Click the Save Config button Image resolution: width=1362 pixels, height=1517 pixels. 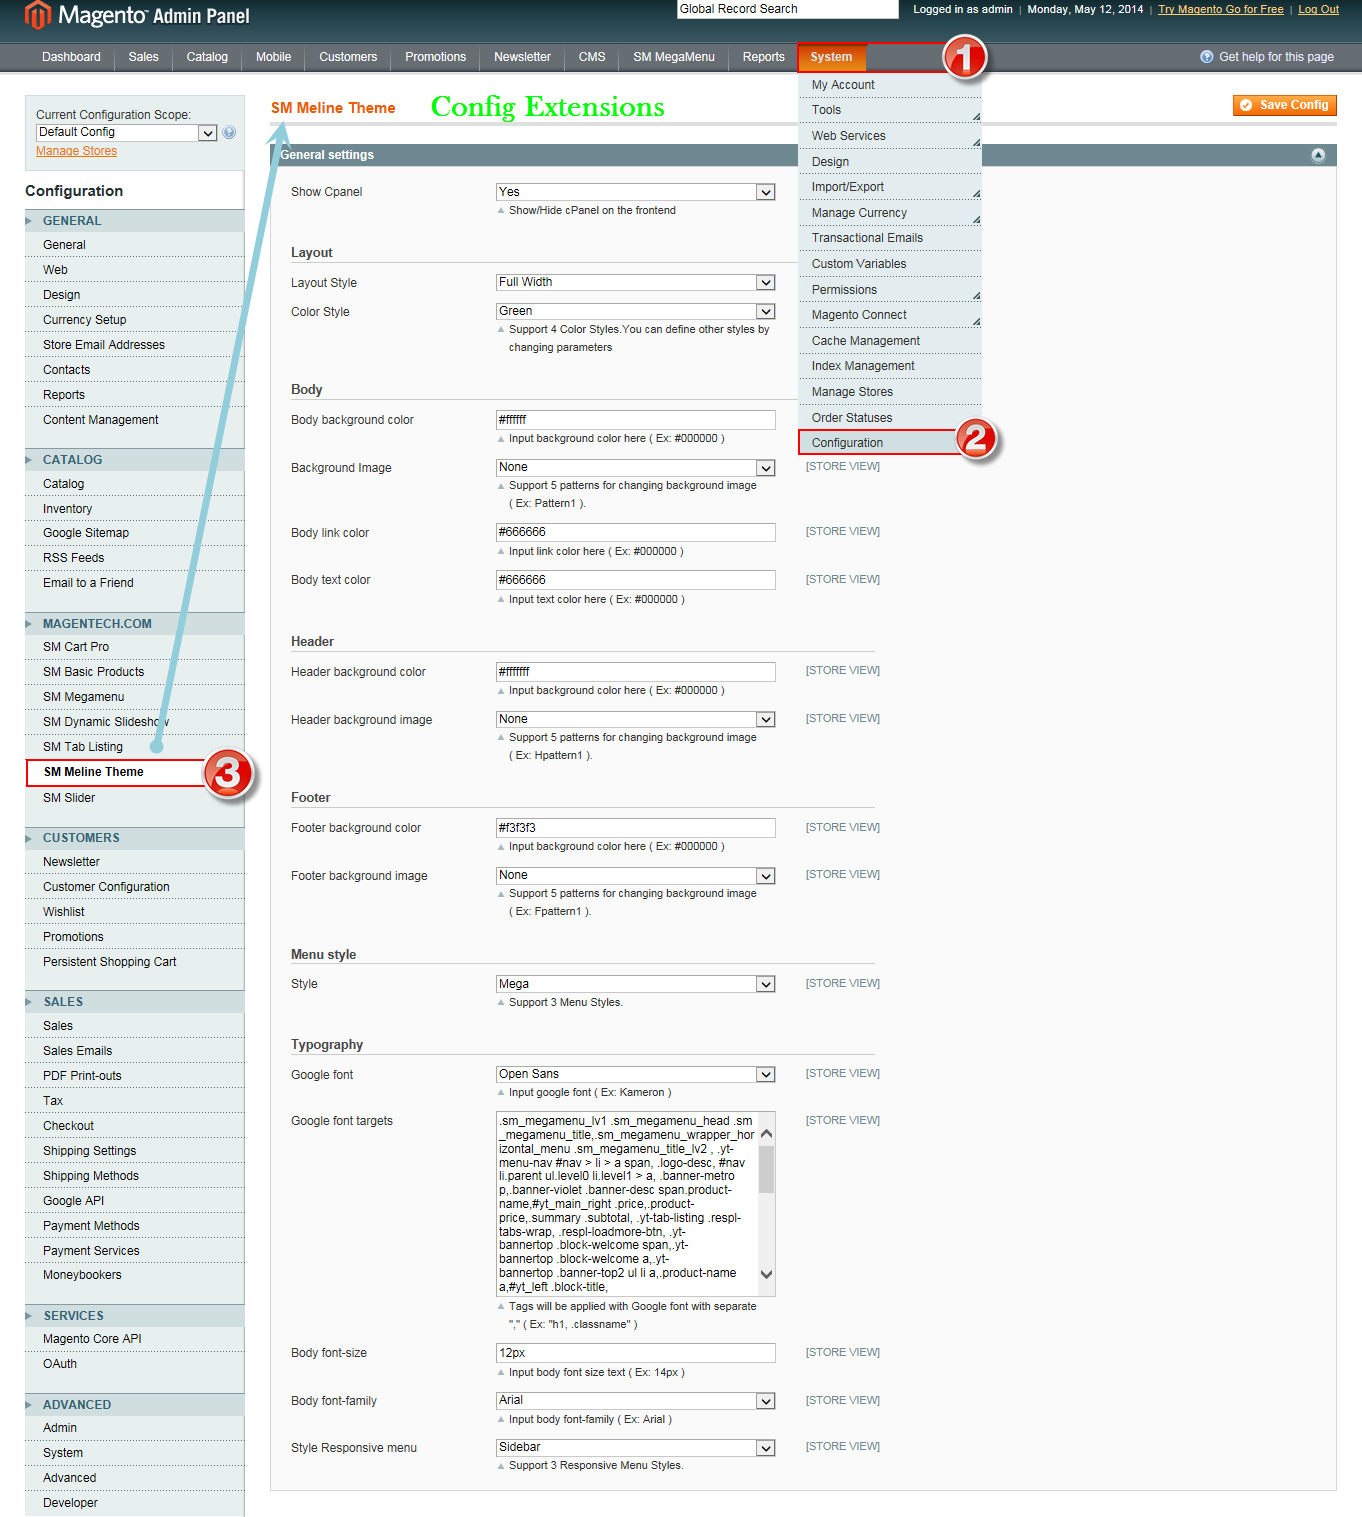pos(1284,105)
